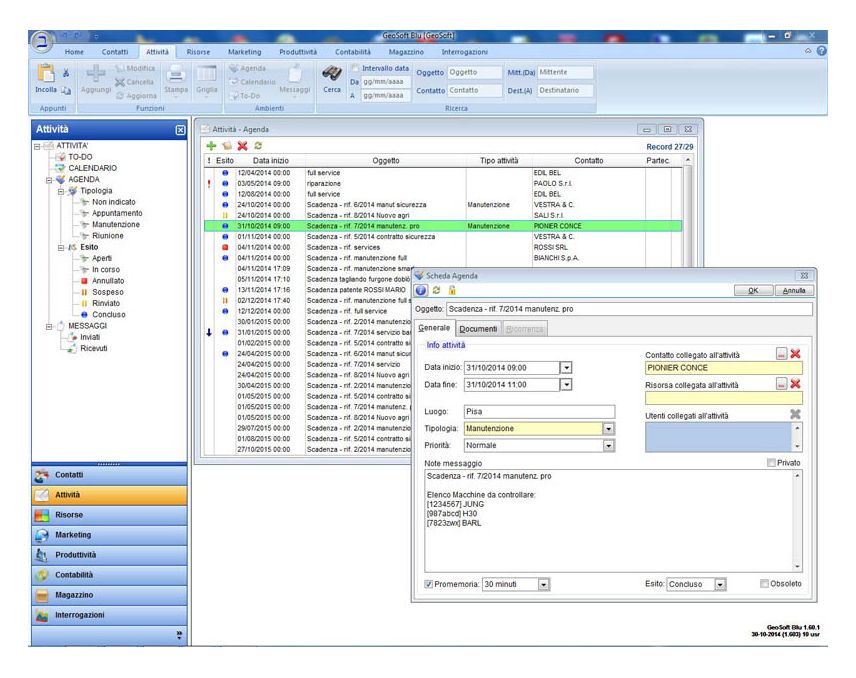Viewport: 856px width, 678px height.
Task: Select the Ricevuti tree item
Action: pyautogui.click(x=93, y=348)
